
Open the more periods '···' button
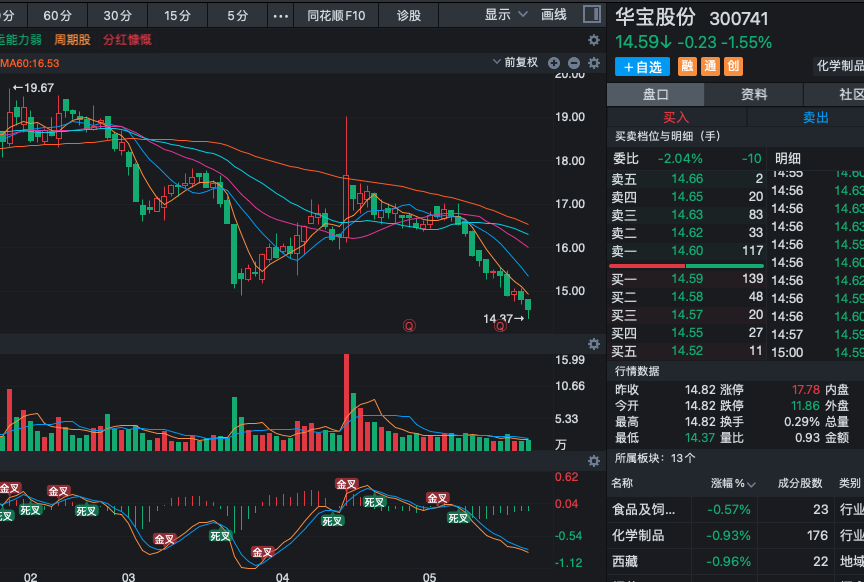pyautogui.click(x=280, y=15)
